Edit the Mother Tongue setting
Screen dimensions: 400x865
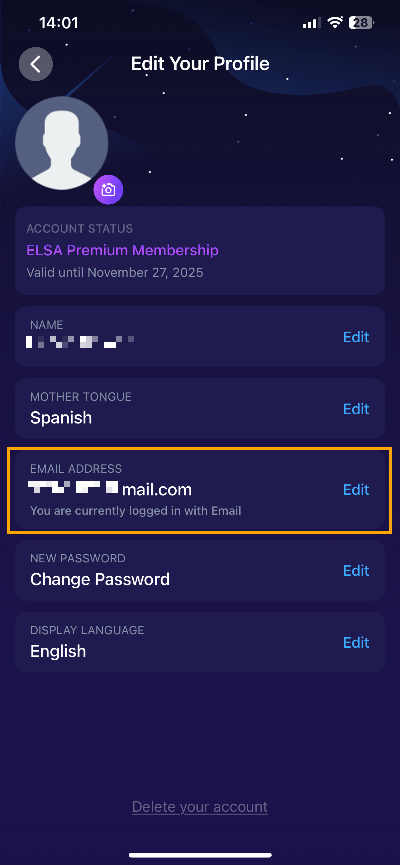tap(356, 409)
